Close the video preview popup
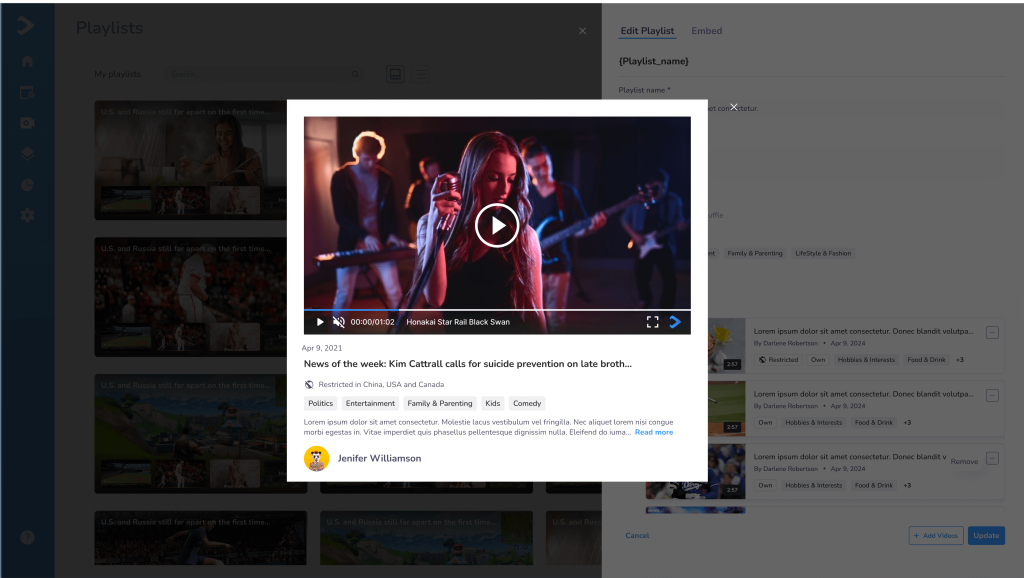Screen dimensions: 1024x578 (733, 107)
